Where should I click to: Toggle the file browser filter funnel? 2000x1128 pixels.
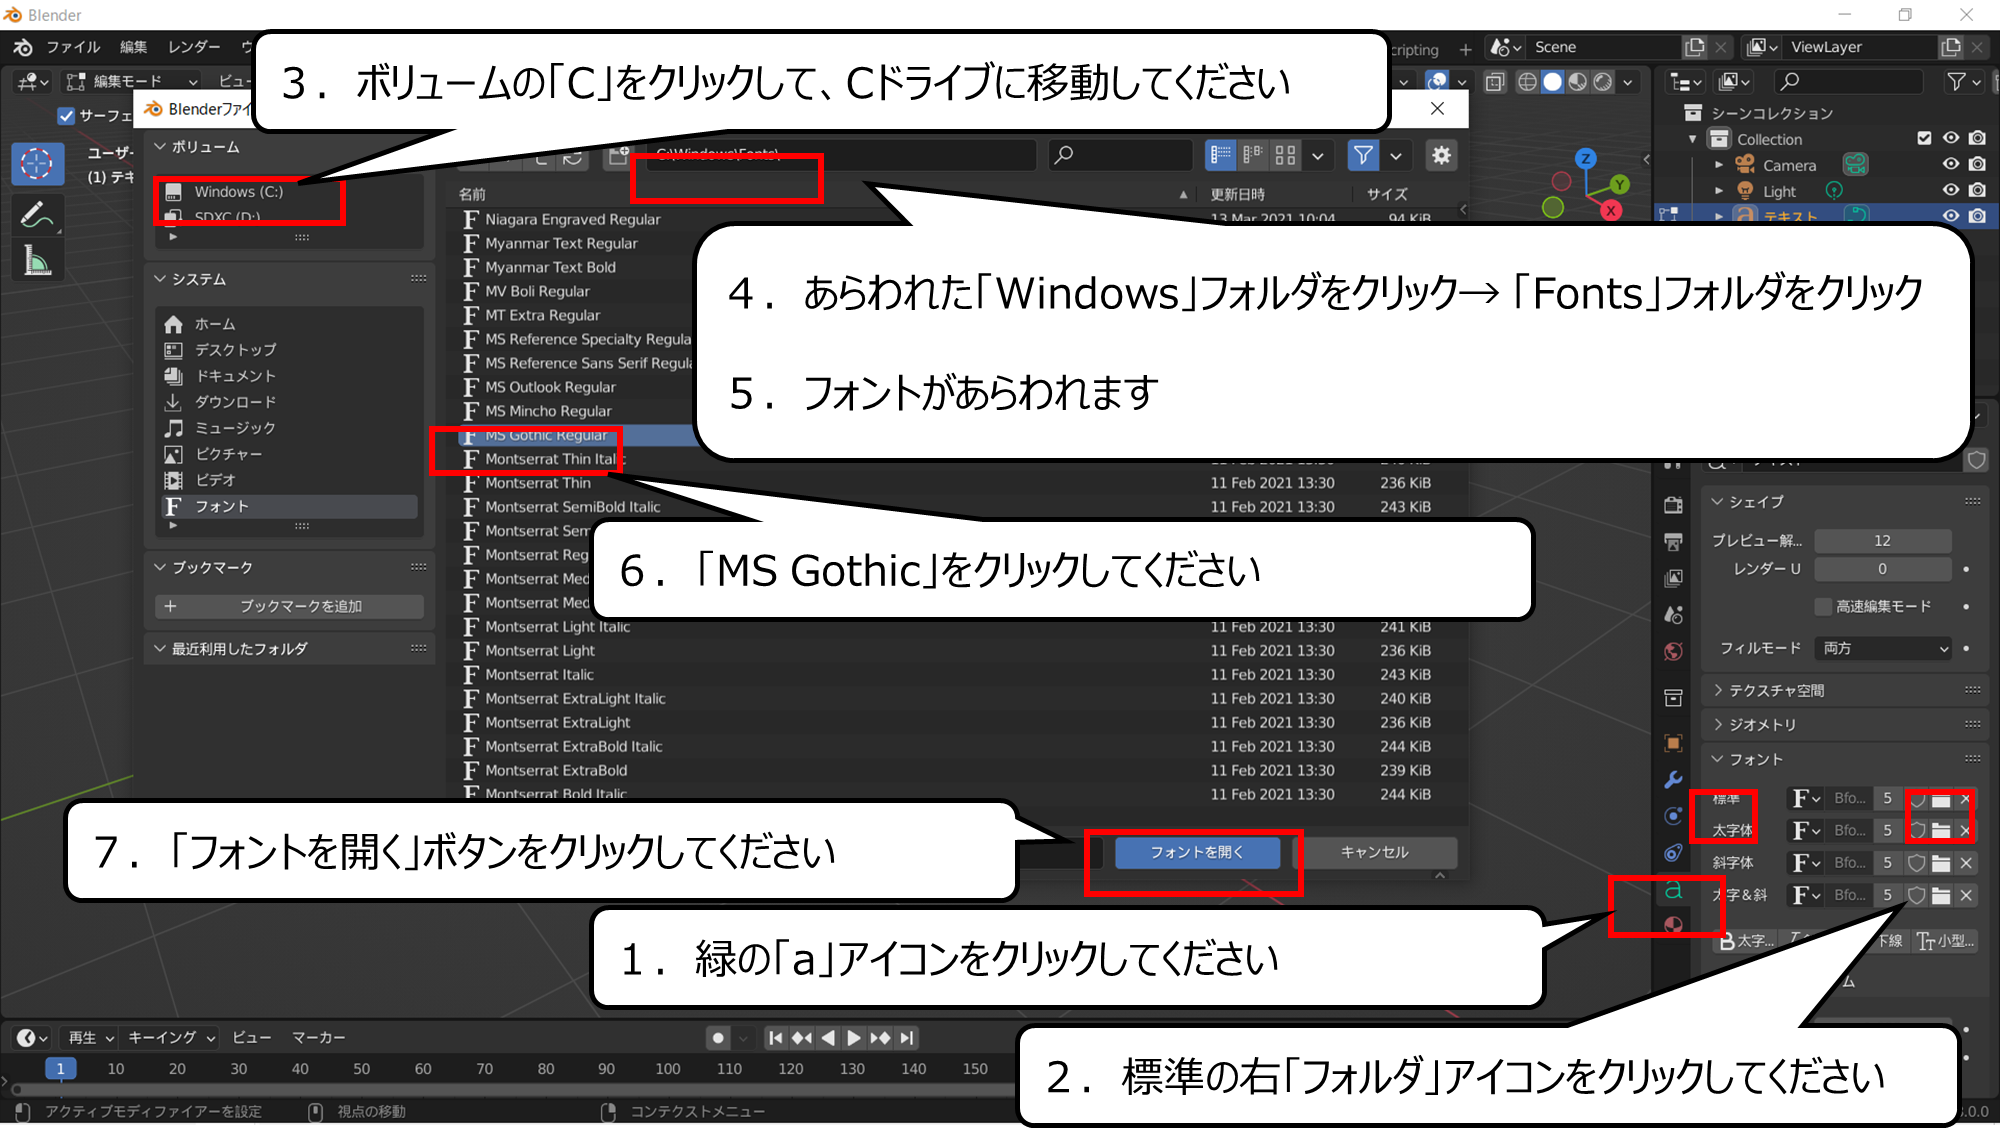point(1363,155)
